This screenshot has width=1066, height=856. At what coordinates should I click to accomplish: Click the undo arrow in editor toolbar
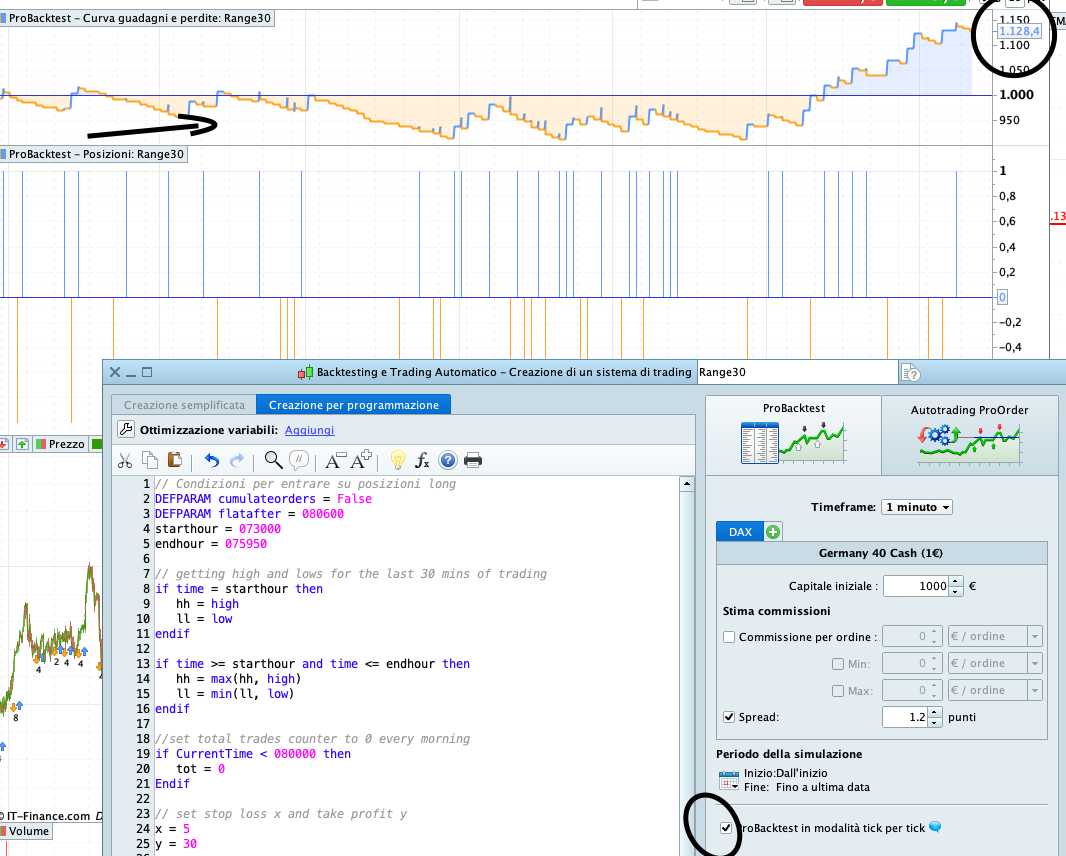pos(211,460)
